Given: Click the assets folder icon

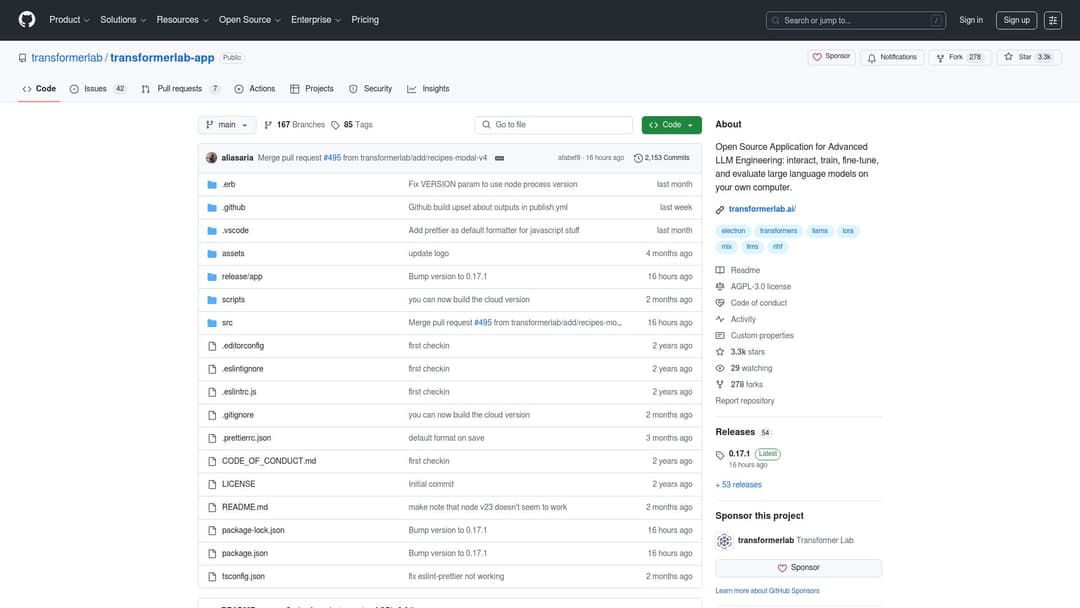Looking at the screenshot, I should [212, 253].
